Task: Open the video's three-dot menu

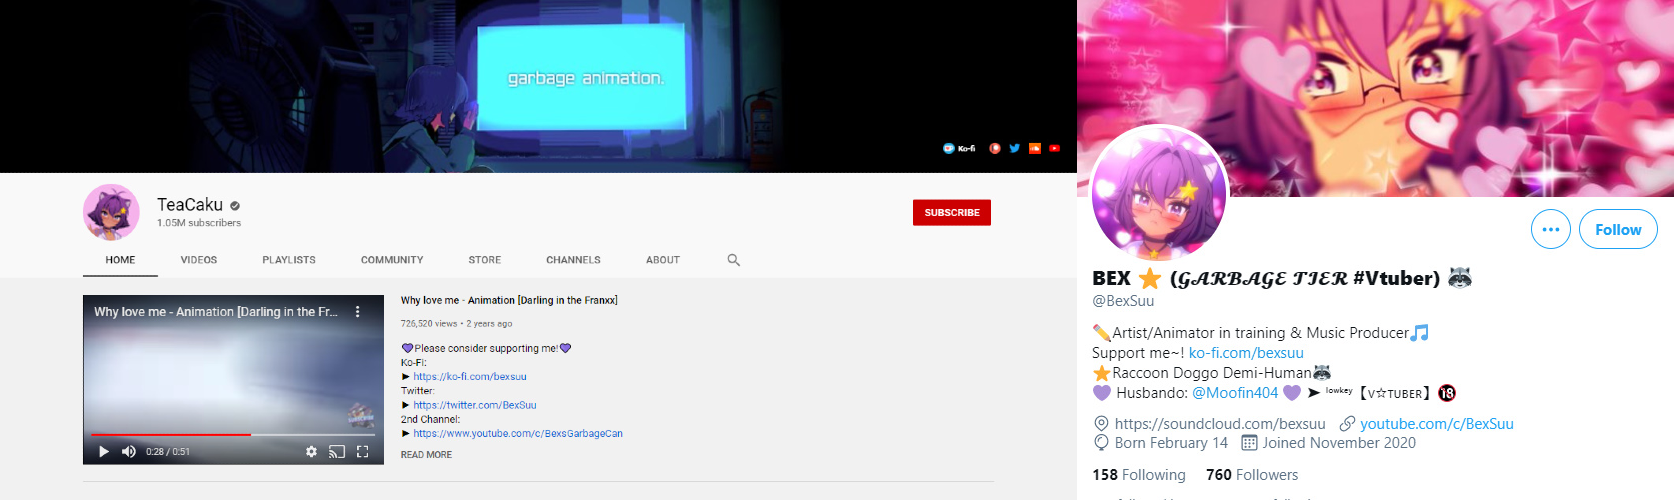Action: click(x=357, y=312)
